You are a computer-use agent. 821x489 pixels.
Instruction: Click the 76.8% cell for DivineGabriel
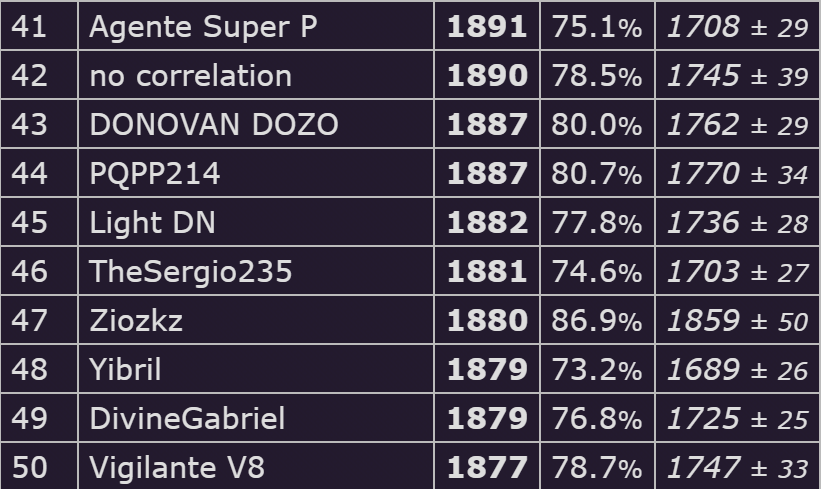pos(596,418)
